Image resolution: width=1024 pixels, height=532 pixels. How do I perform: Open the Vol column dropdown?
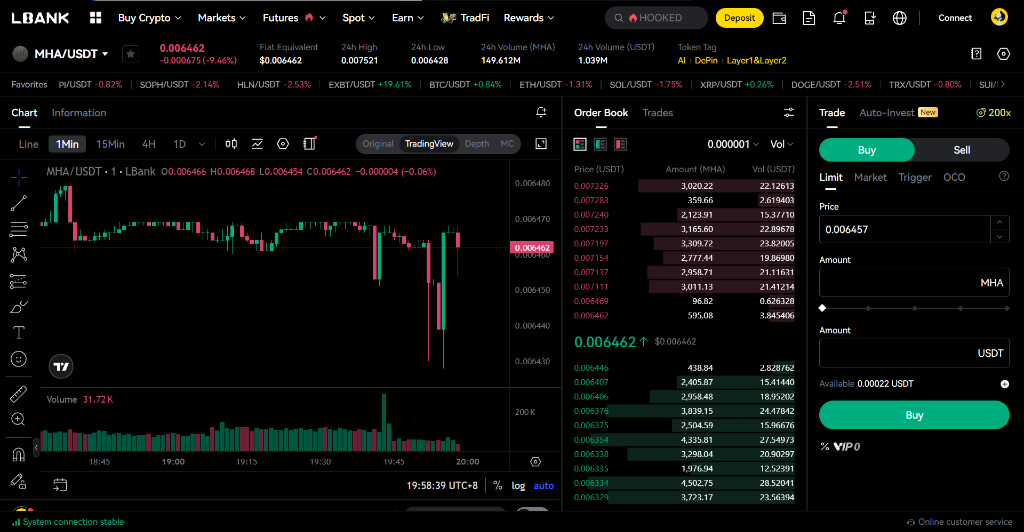(782, 144)
